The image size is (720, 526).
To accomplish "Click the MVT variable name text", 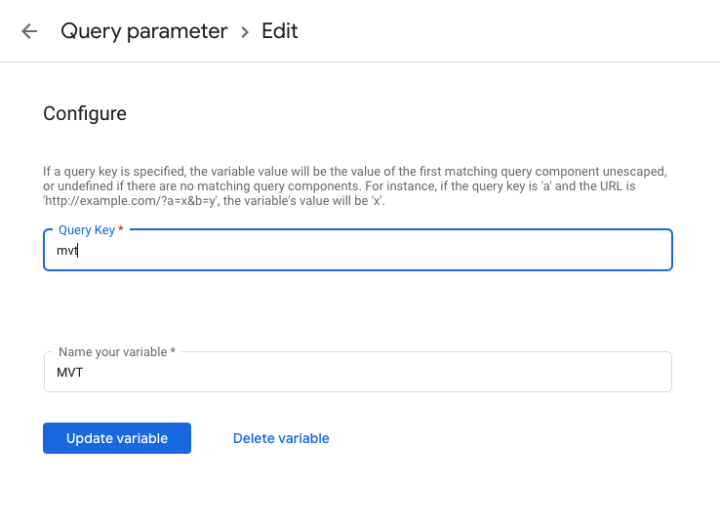I will [x=70, y=373].
